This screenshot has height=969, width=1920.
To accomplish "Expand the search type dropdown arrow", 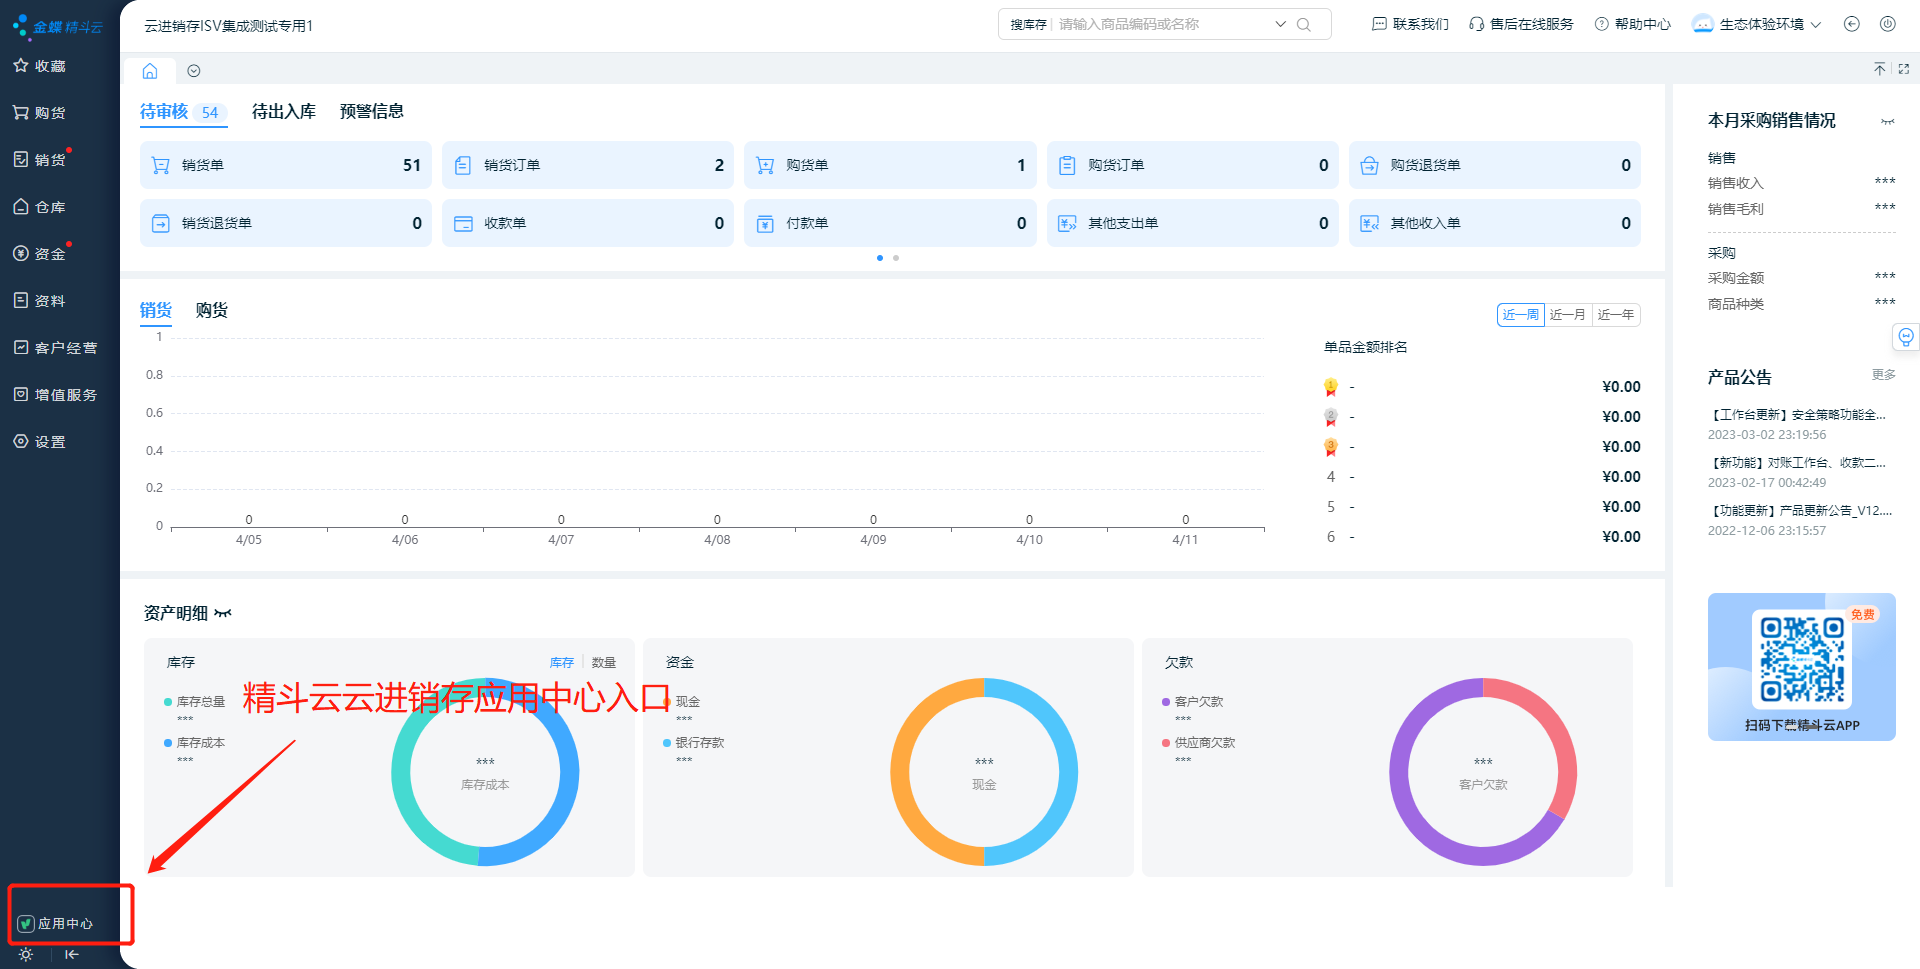I will (1281, 24).
